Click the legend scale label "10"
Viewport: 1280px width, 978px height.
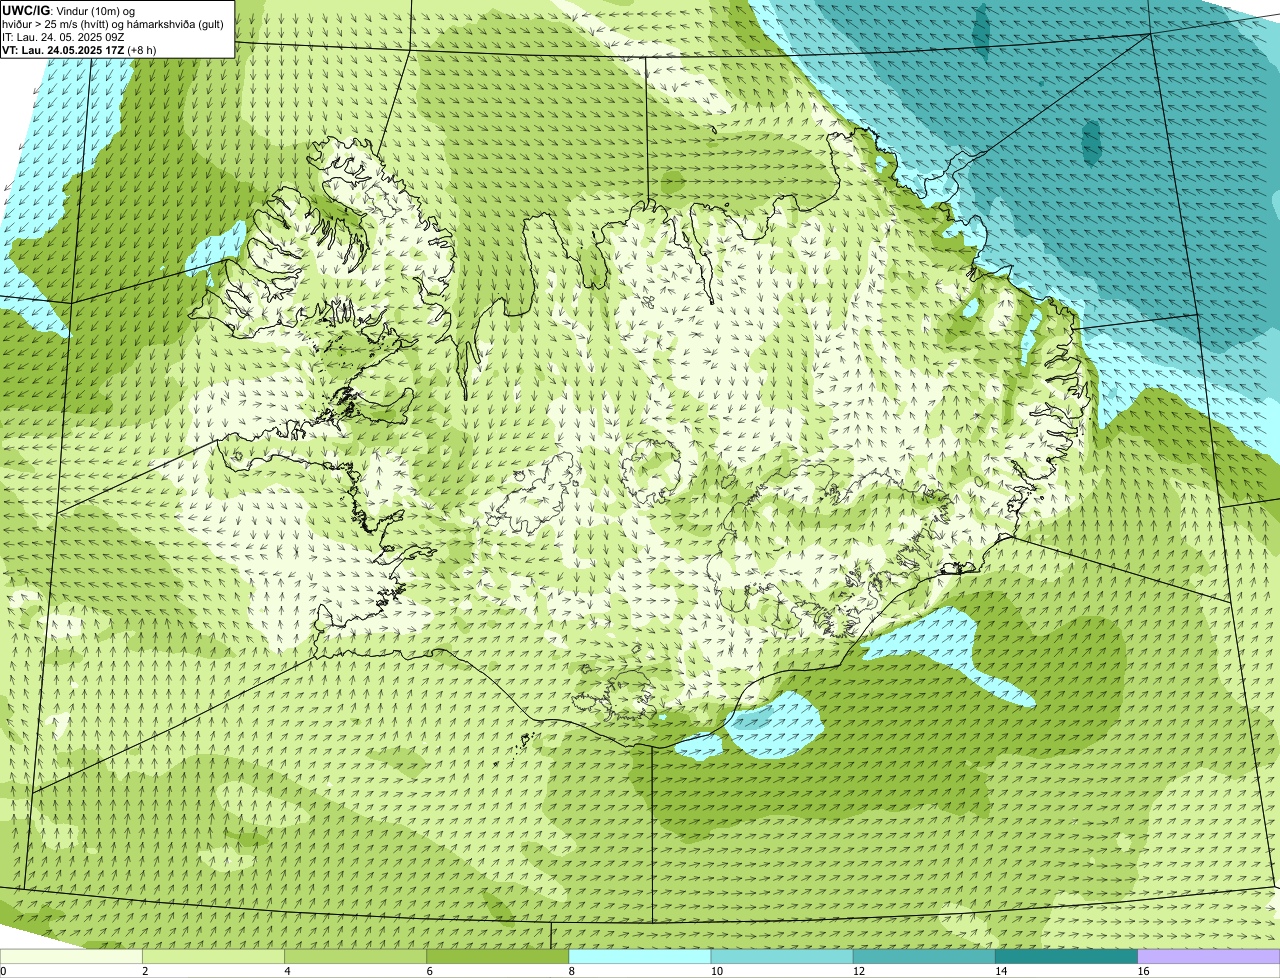tap(716, 971)
